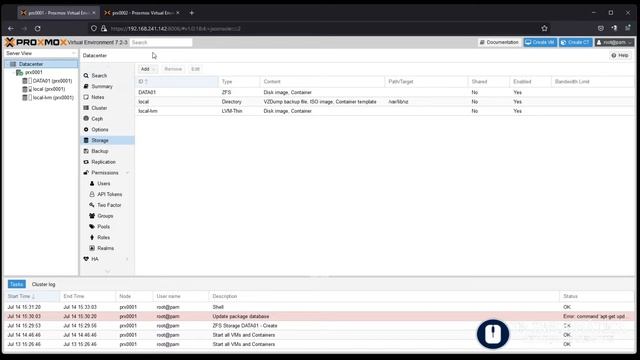
Task: Click the Status column header in tasks
Action: point(597,296)
